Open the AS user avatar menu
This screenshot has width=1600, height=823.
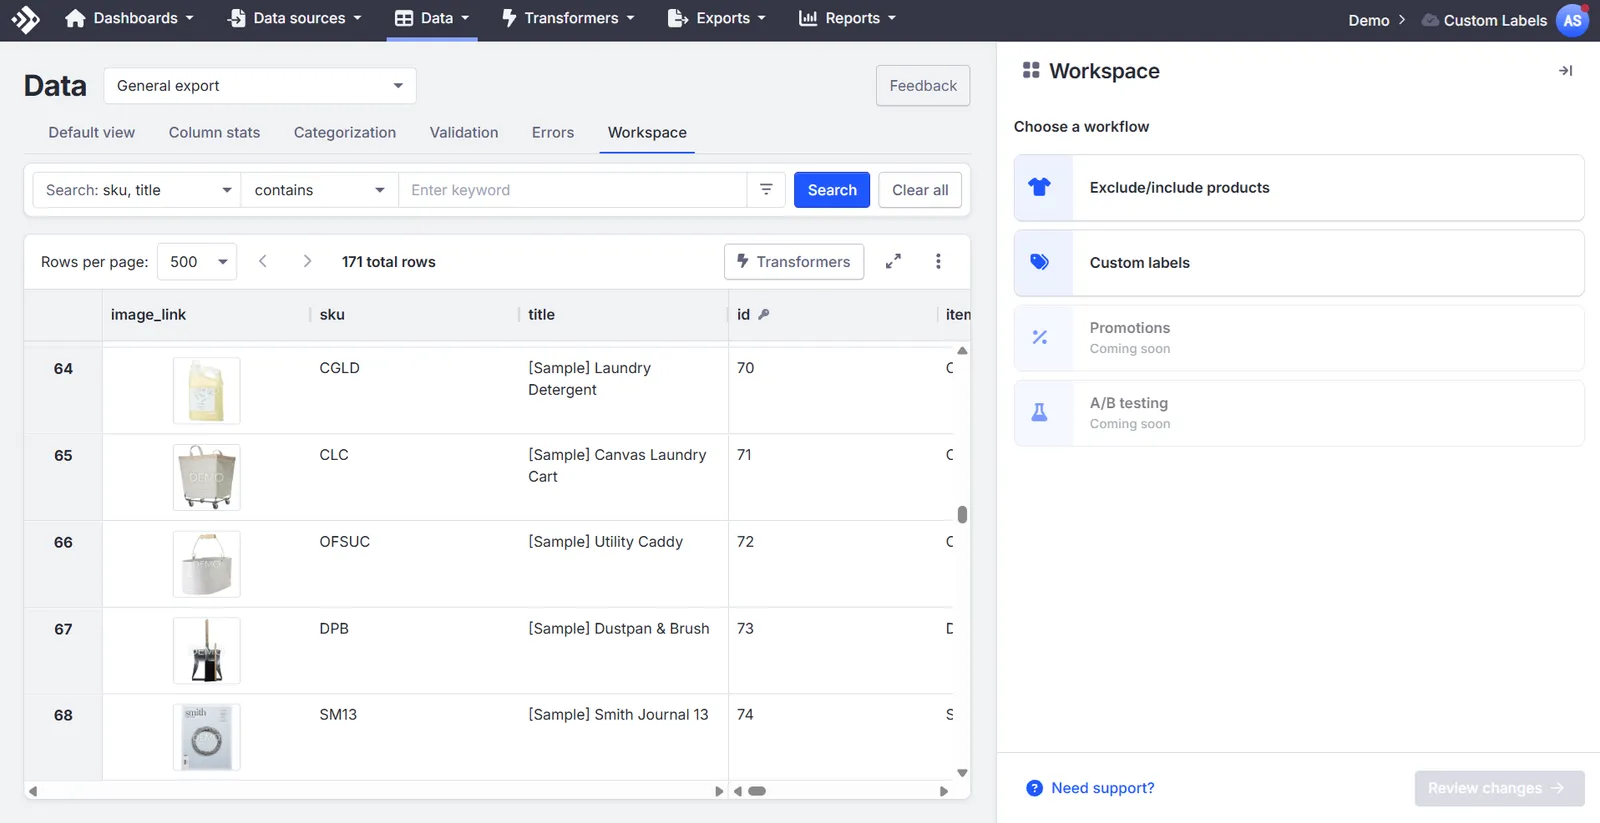(1573, 20)
